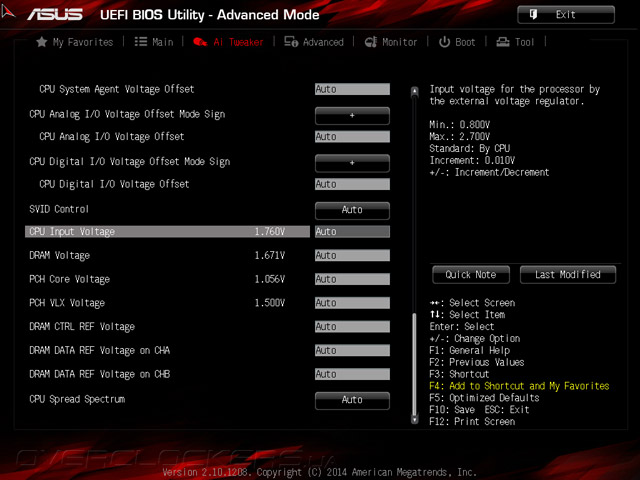Select the PCH Core Voltage label
Viewport: 640px width, 480px height.
69,279
